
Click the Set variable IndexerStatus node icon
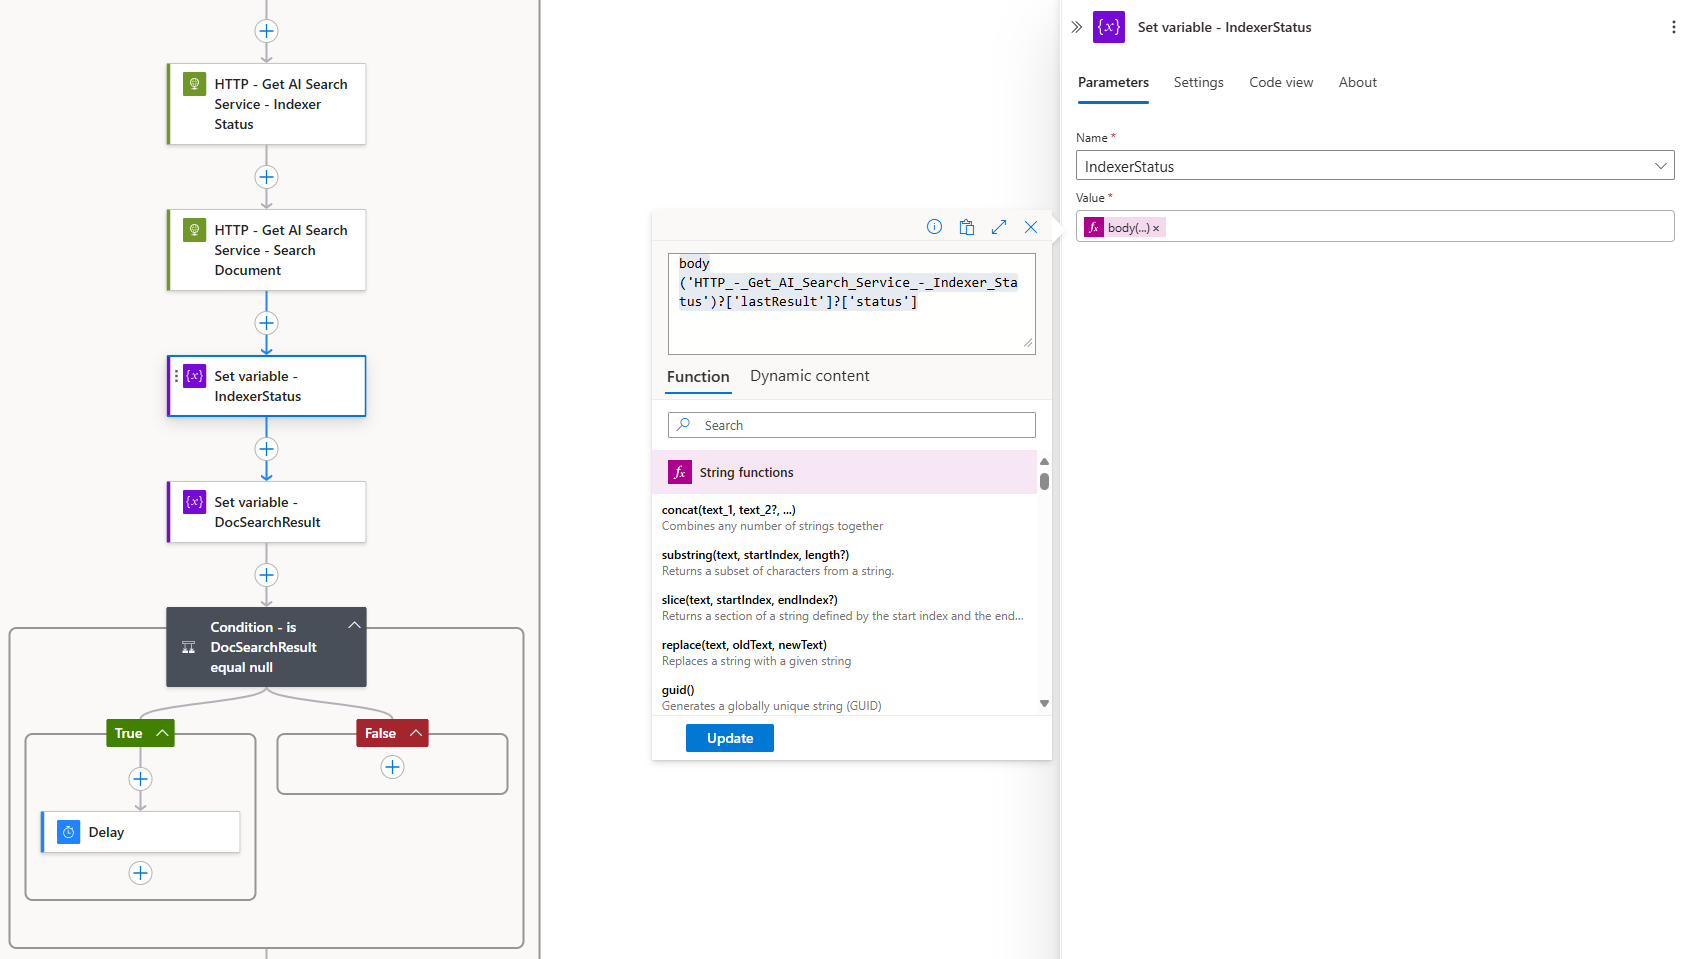click(194, 376)
